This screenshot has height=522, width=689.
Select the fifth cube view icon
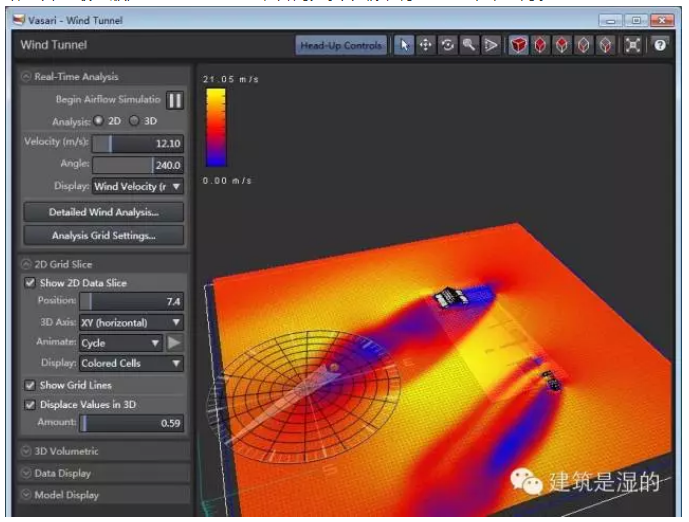(606, 45)
